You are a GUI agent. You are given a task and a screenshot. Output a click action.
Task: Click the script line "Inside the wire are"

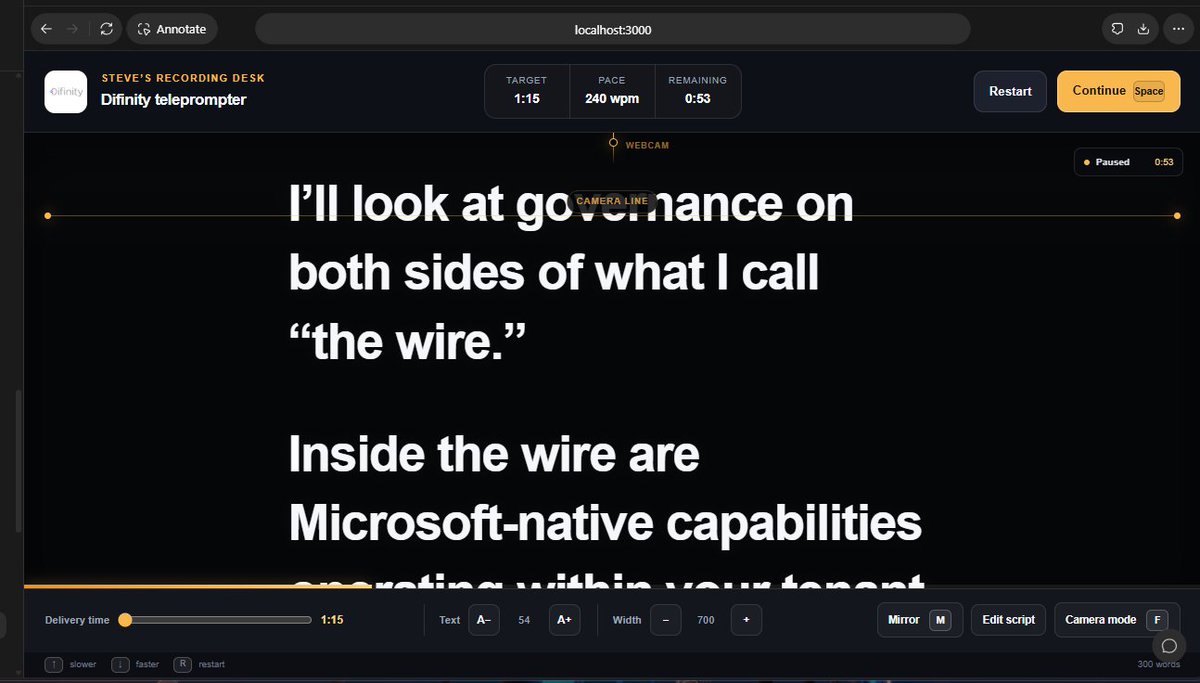tap(494, 456)
